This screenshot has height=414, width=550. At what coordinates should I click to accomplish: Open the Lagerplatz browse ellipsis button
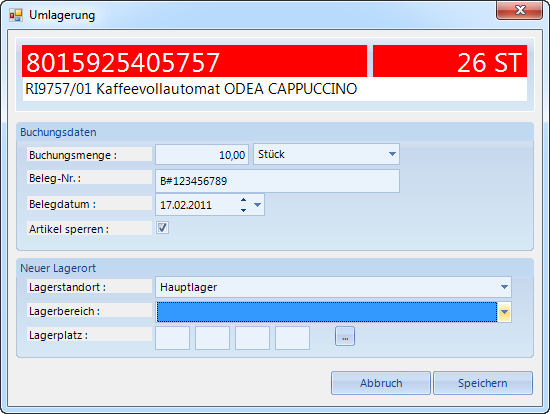345,336
